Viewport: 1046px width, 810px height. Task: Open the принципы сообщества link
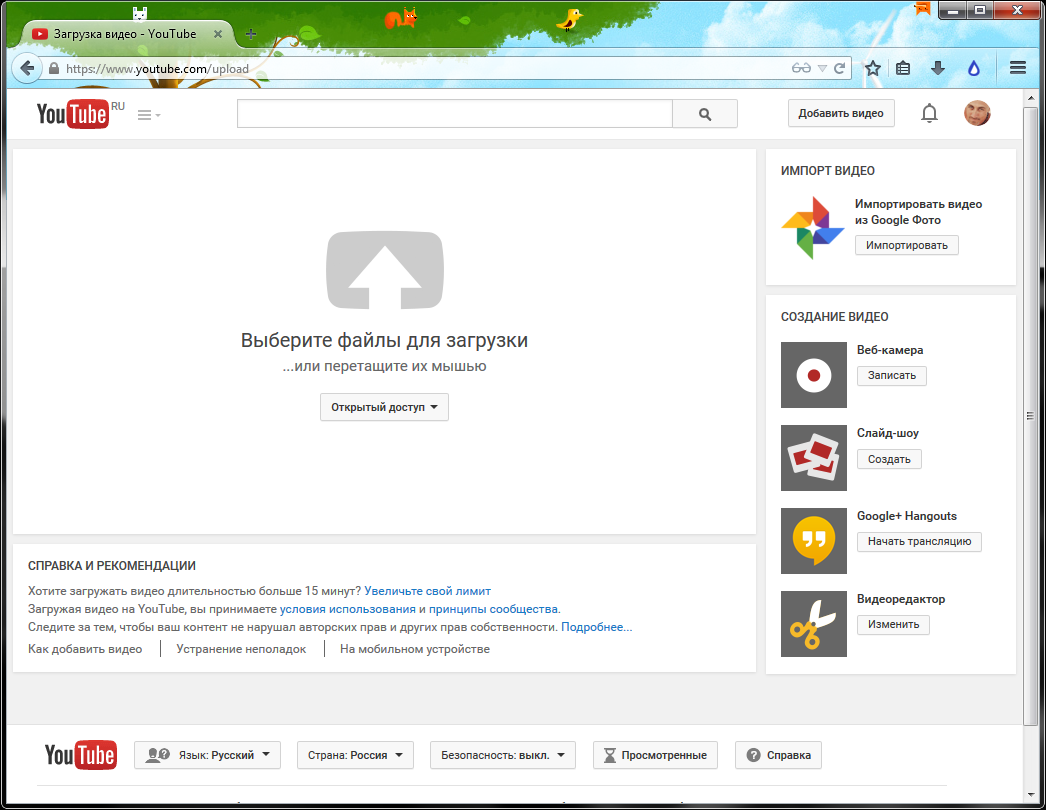(493, 609)
